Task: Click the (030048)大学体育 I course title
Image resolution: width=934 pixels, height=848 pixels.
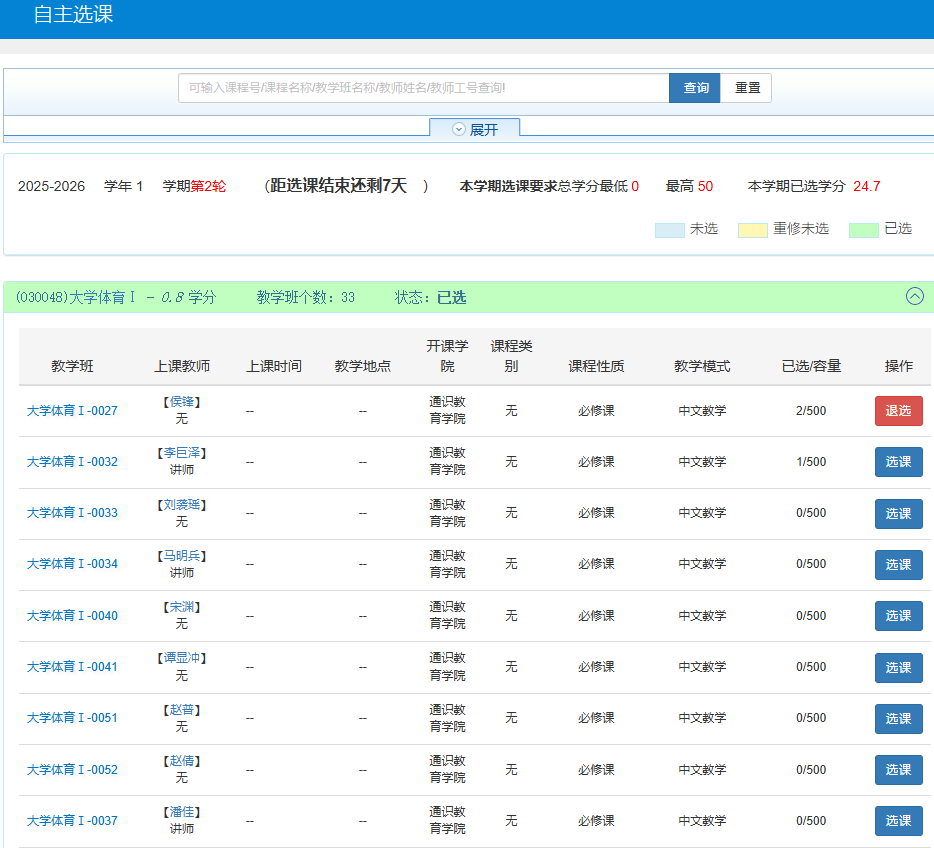Action: pyautogui.click(x=75, y=297)
